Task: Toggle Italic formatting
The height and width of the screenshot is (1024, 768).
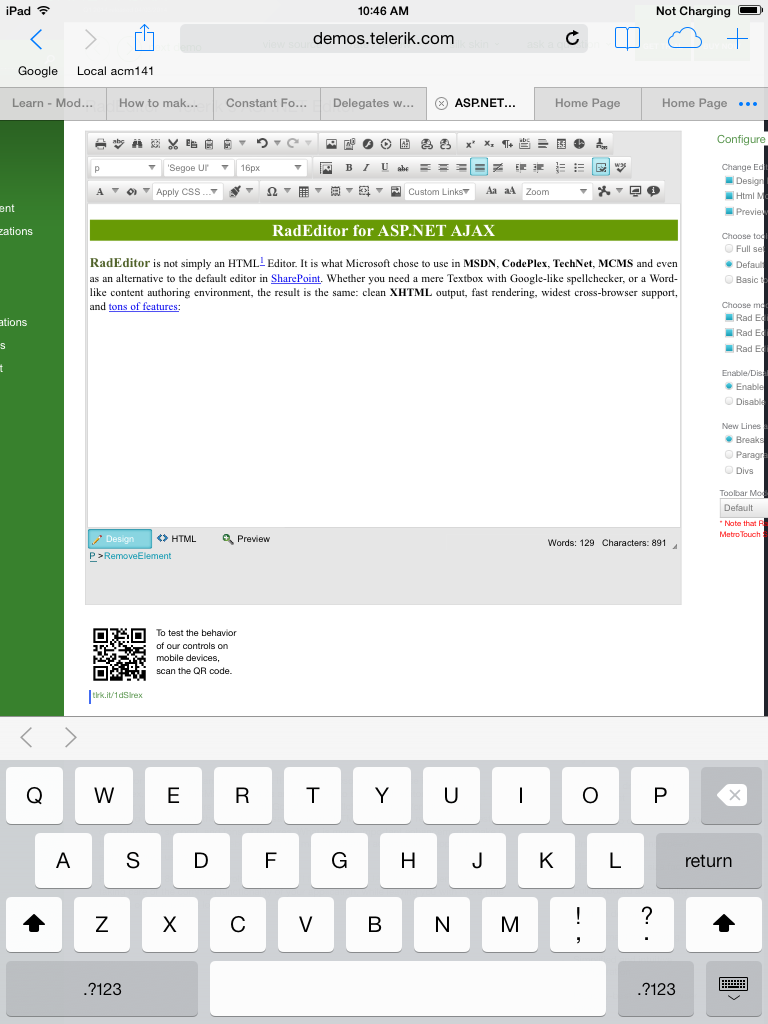Action: point(366,168)
